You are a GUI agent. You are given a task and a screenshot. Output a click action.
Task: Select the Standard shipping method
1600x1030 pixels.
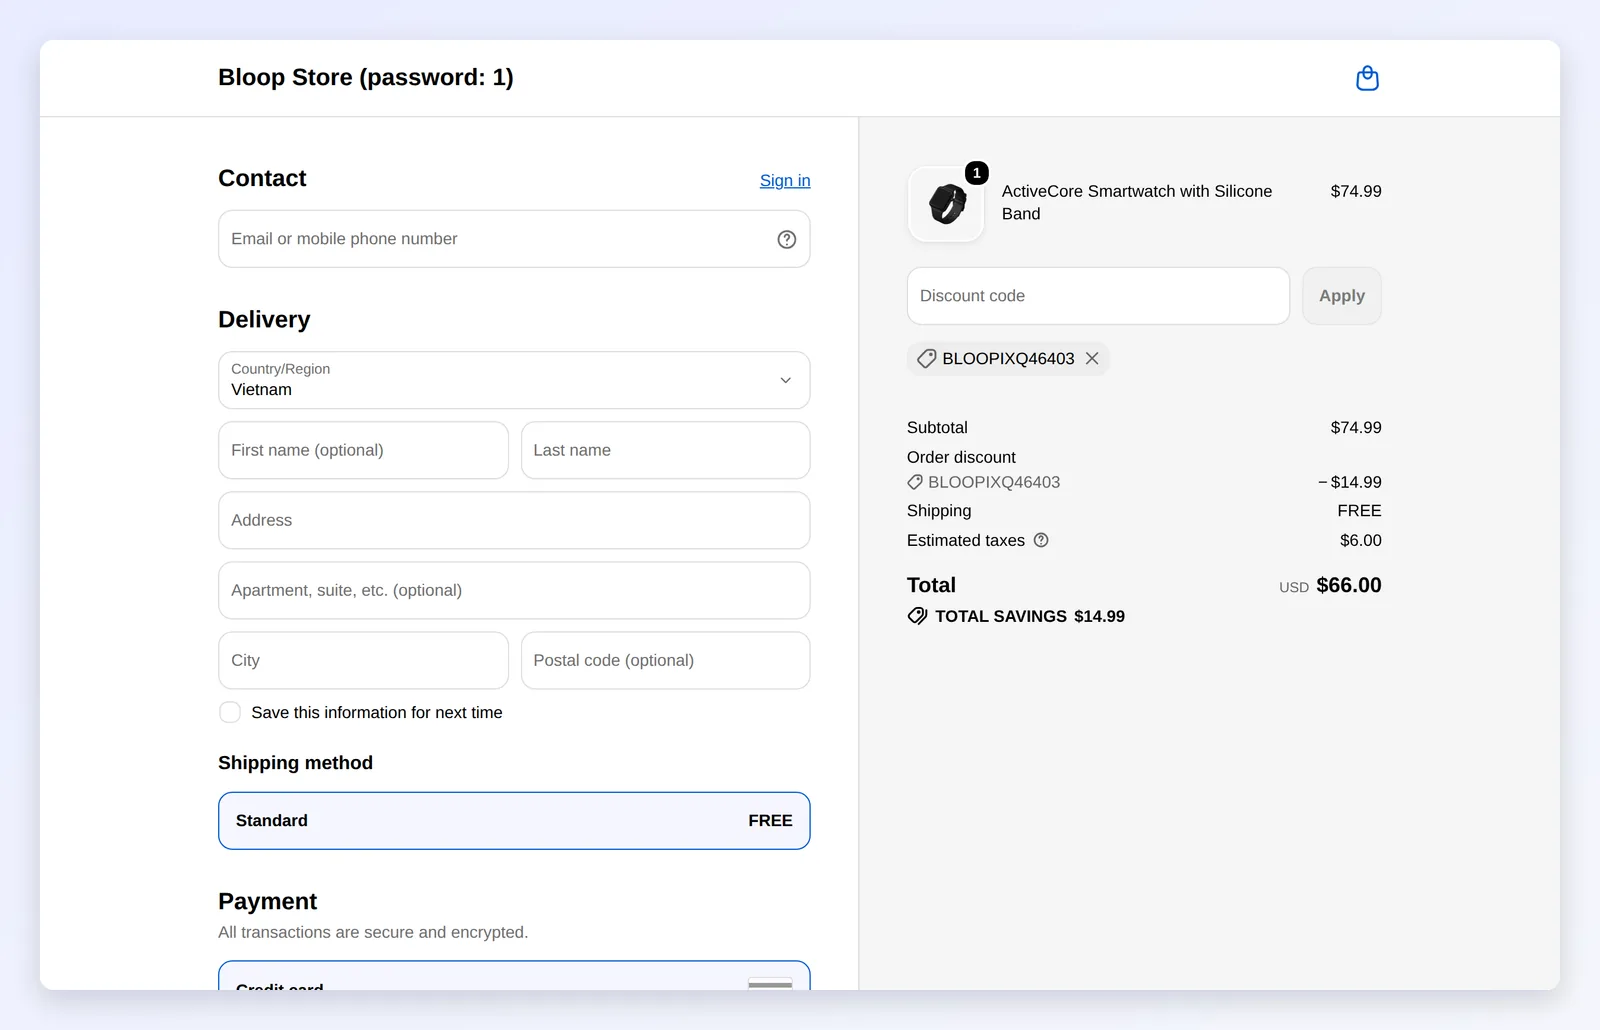514,821
